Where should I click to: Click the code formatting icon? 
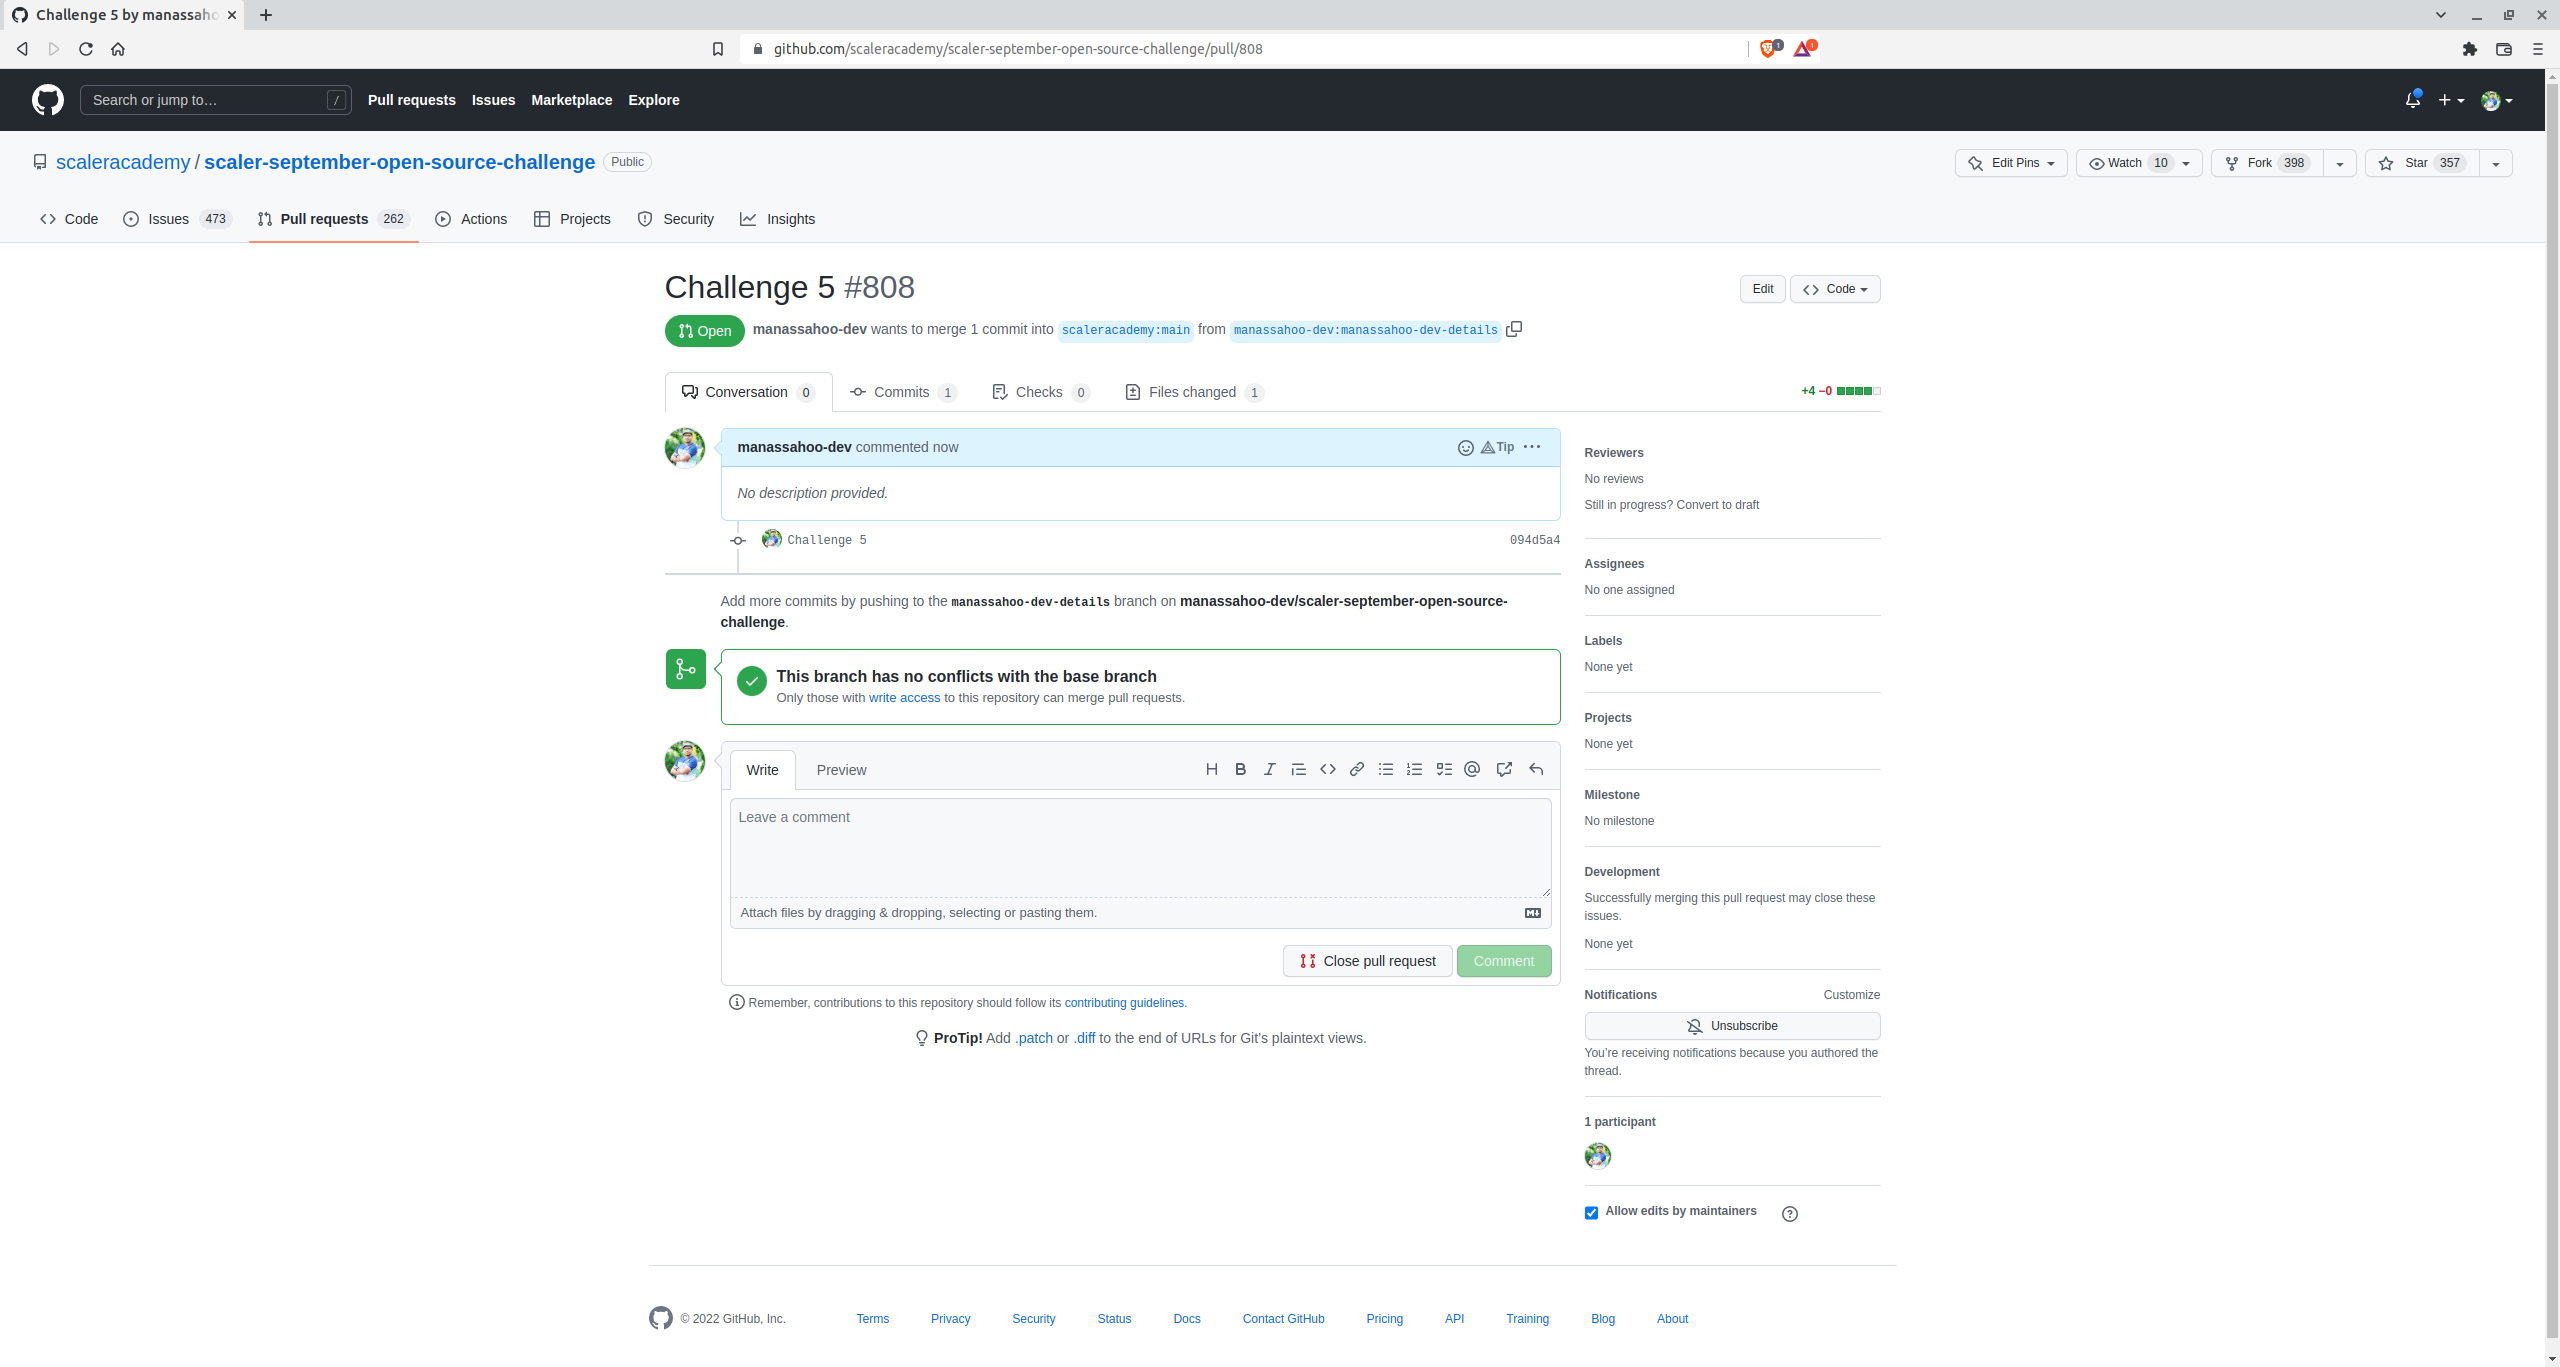coord(1327,769)
